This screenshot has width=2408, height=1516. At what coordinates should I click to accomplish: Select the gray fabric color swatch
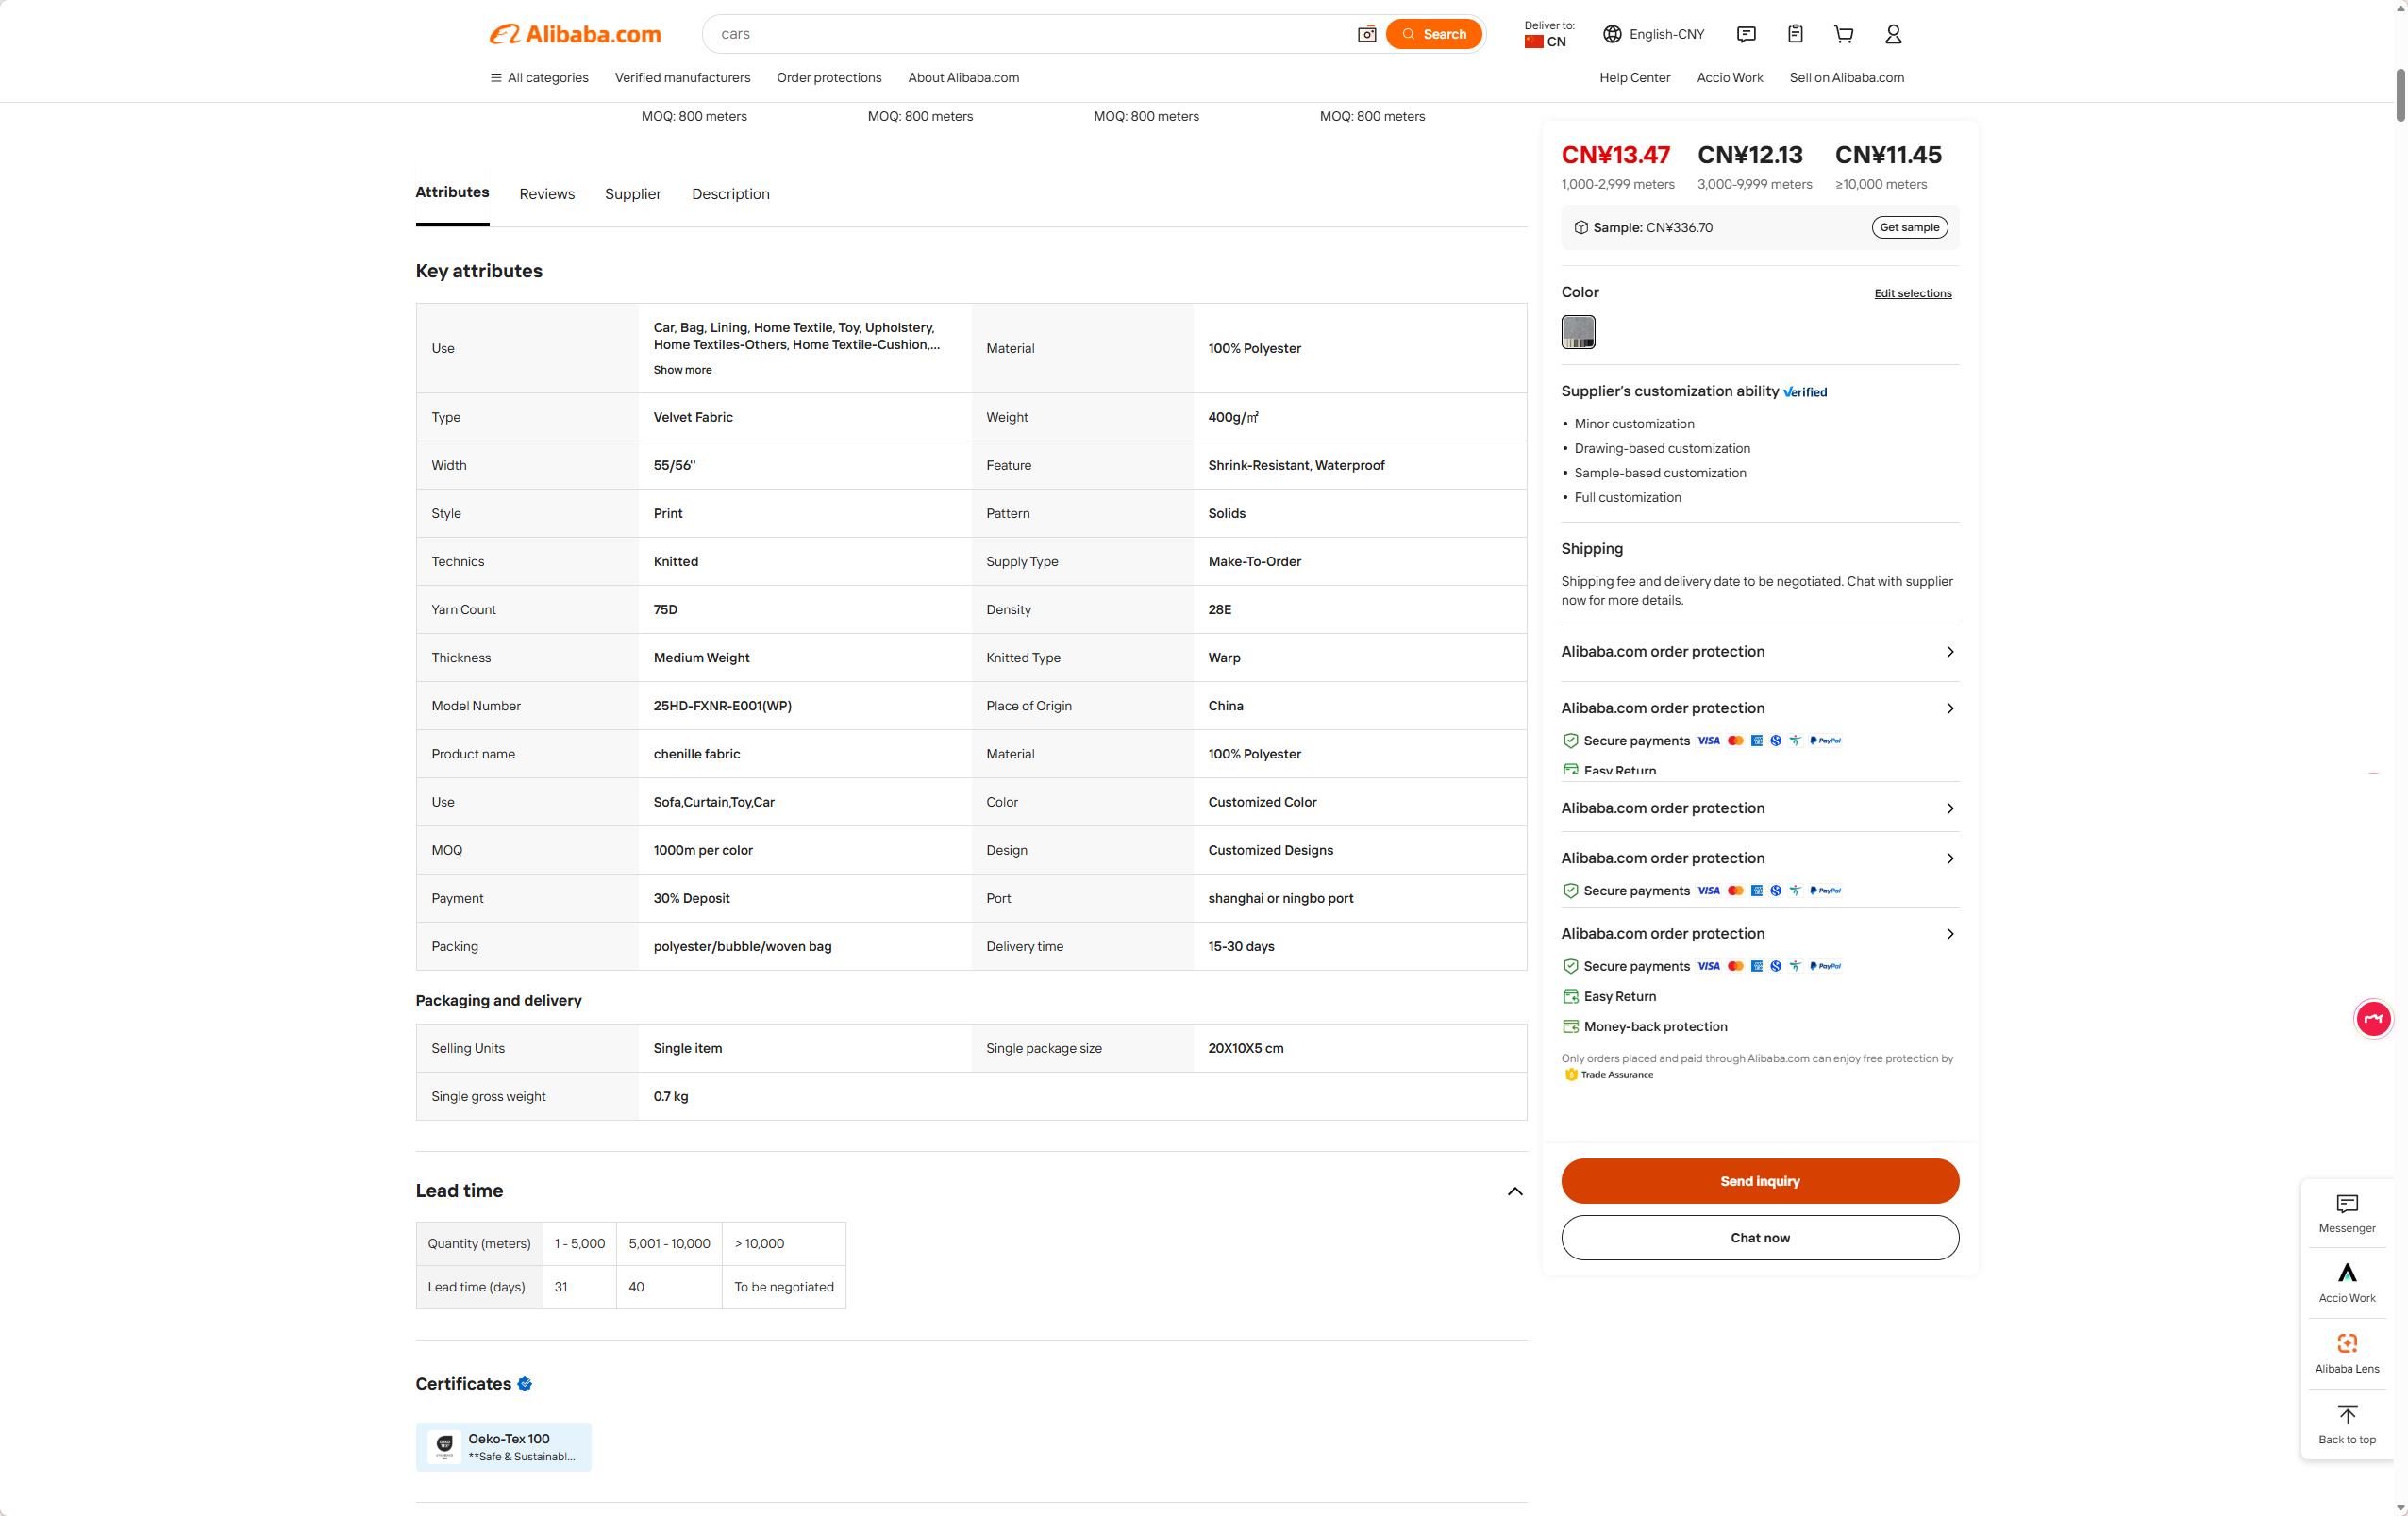click(x=1578, y=332)
